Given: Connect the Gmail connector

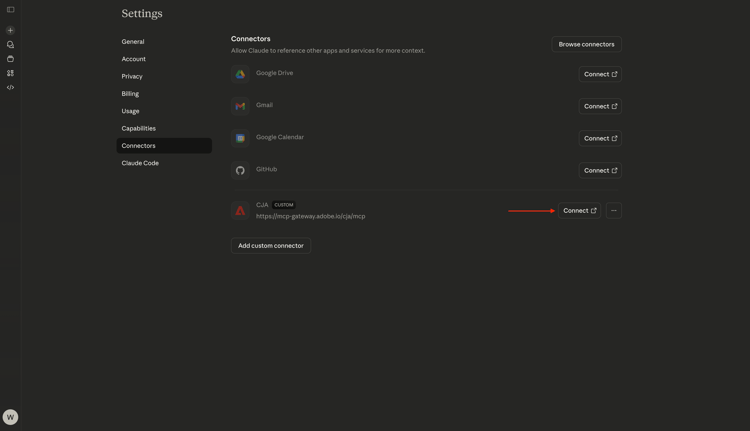Looking at the screenshot, I should pyautogui.click(x=600, y=106).
